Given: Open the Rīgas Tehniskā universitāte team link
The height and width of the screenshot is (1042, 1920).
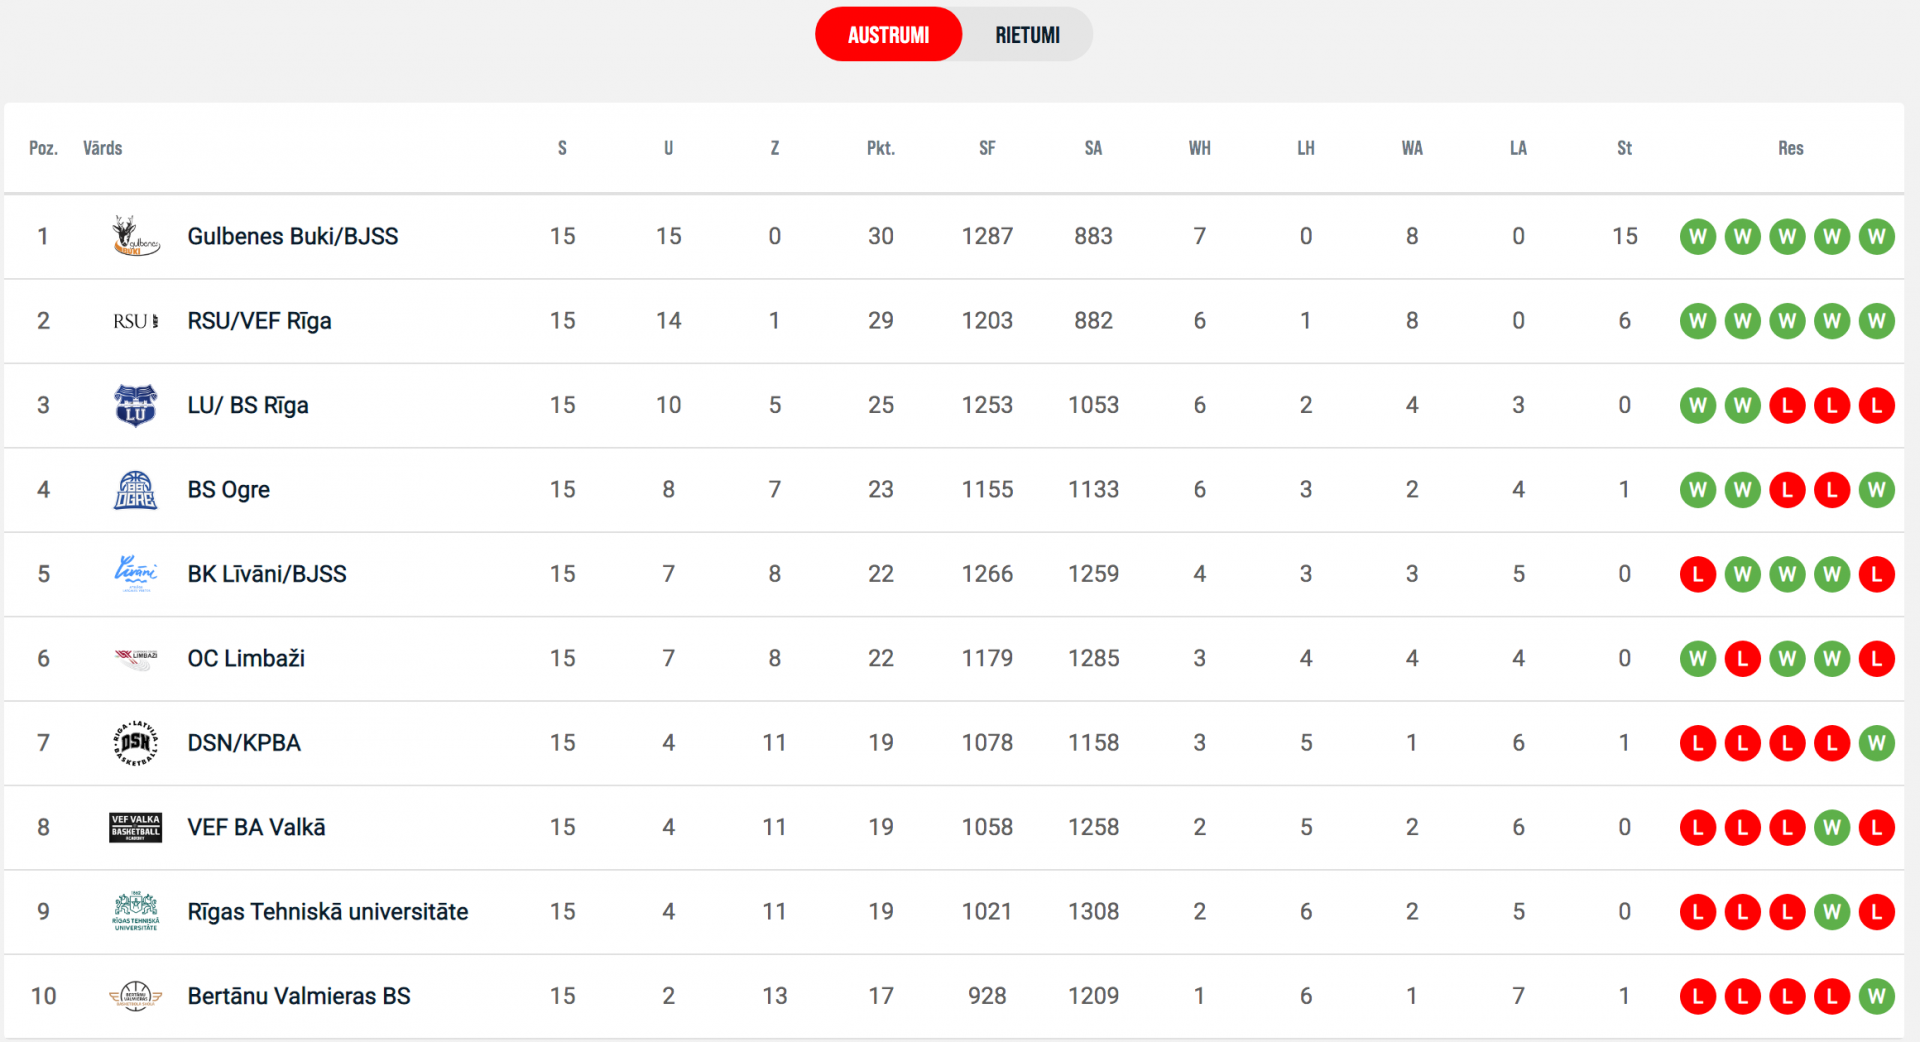Looking at the screenshot, I should [x=328, y=912].
